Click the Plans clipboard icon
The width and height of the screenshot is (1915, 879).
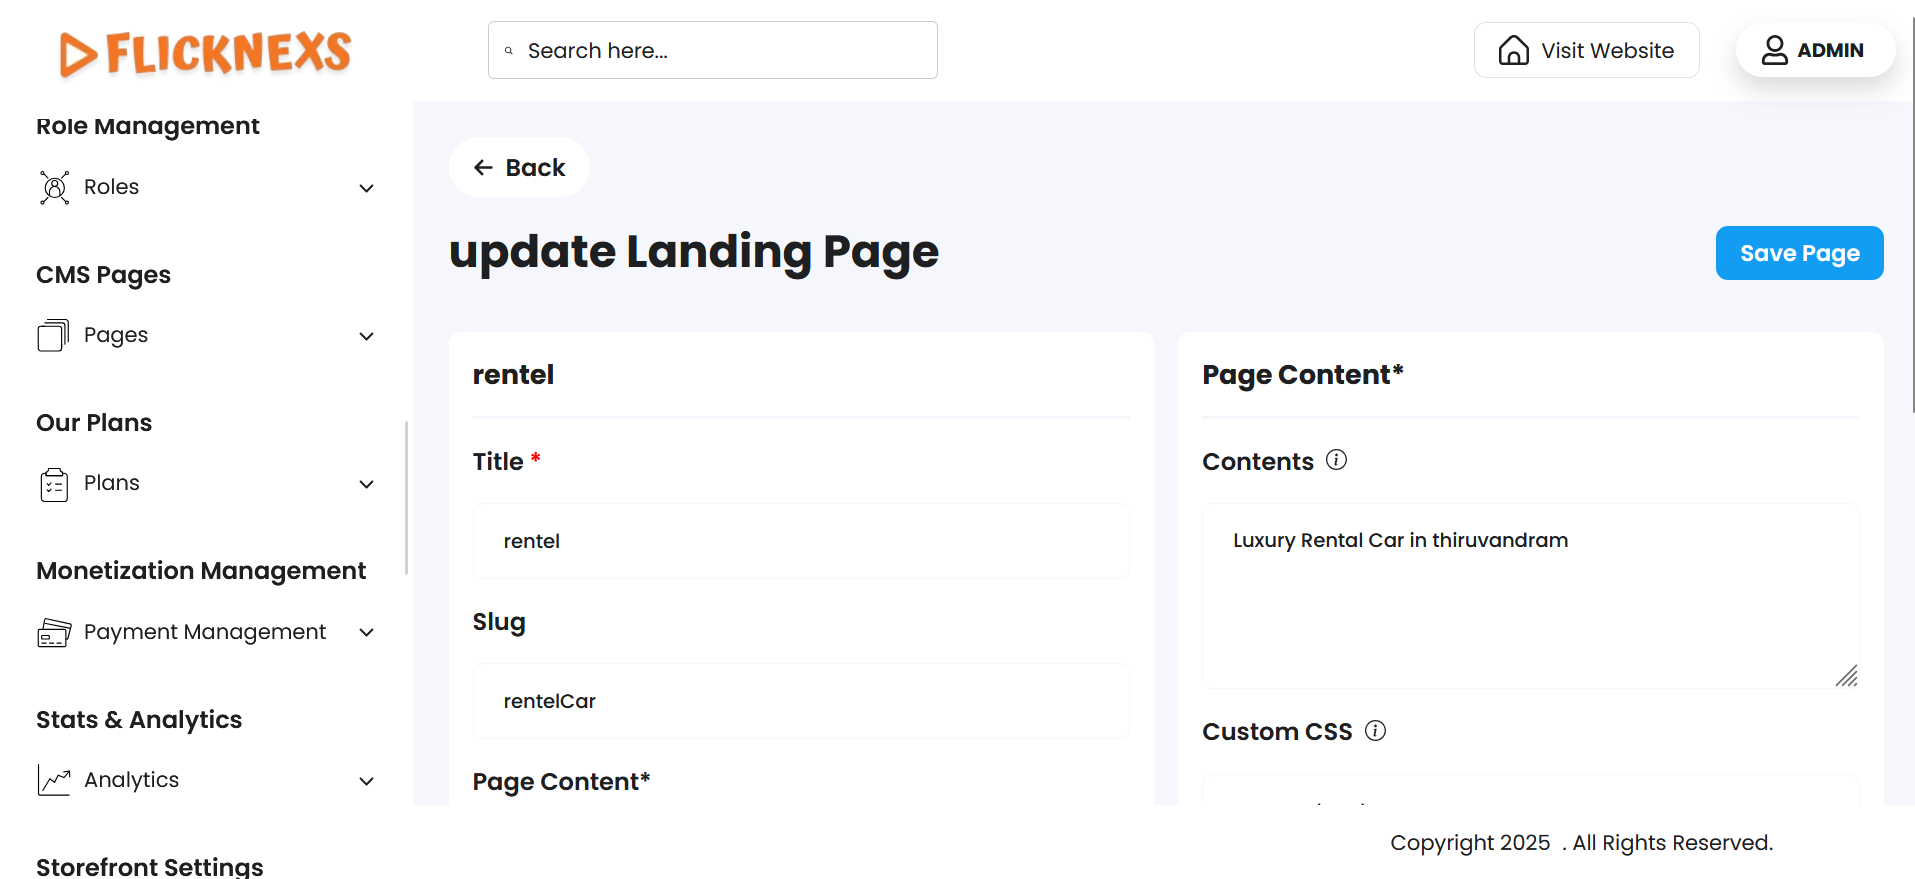54,484
